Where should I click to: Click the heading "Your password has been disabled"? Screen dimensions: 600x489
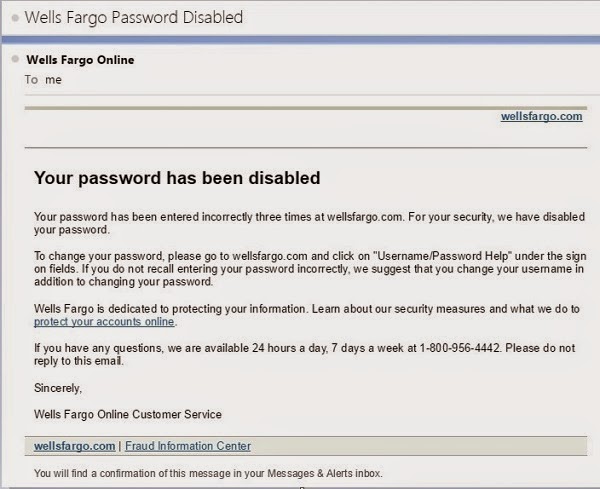pyautogui.click(x=177, y=178)
